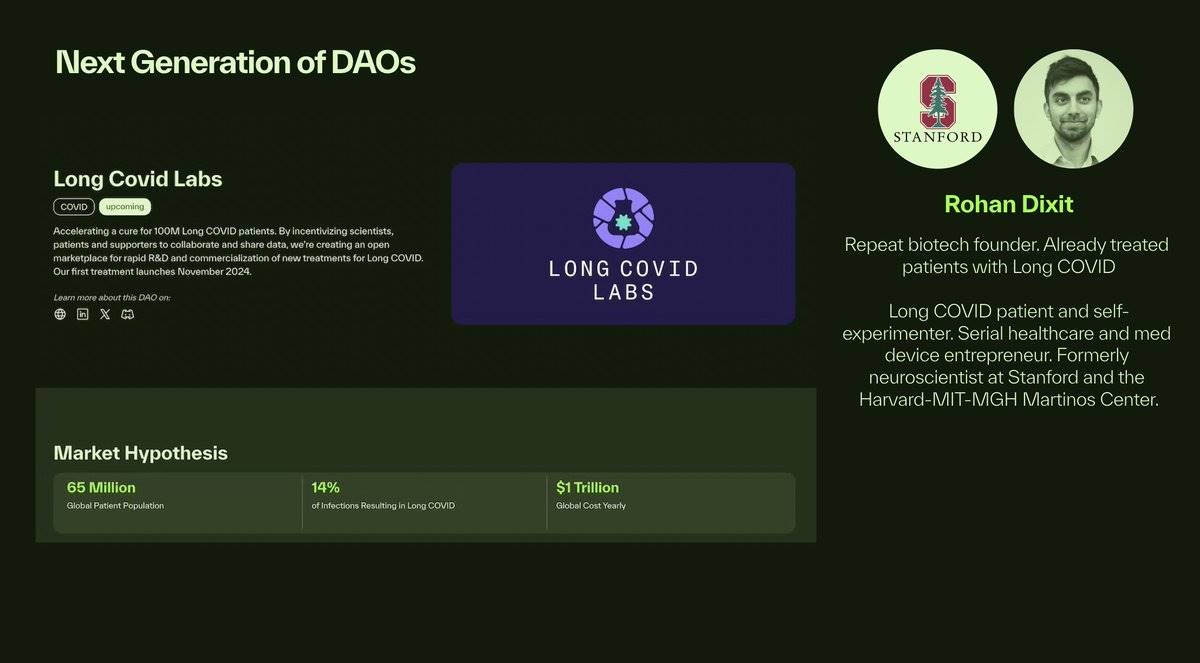The height and width of the screenshot is (663, 1200).
Task: Select the $1 Trillion global cost stat
Action: pyautogui.click(x=670, y=496)
